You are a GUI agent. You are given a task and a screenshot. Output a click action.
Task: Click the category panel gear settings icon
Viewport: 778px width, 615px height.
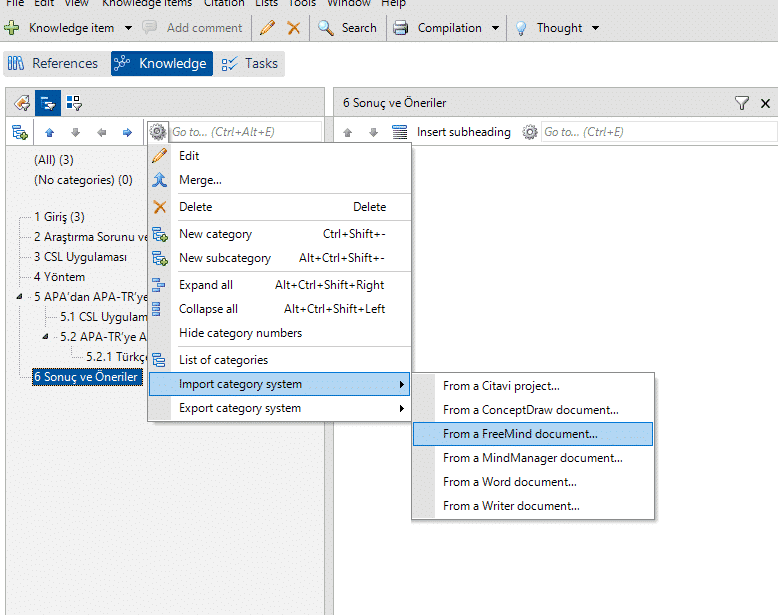pyautogui.click(x=158, y=132)
